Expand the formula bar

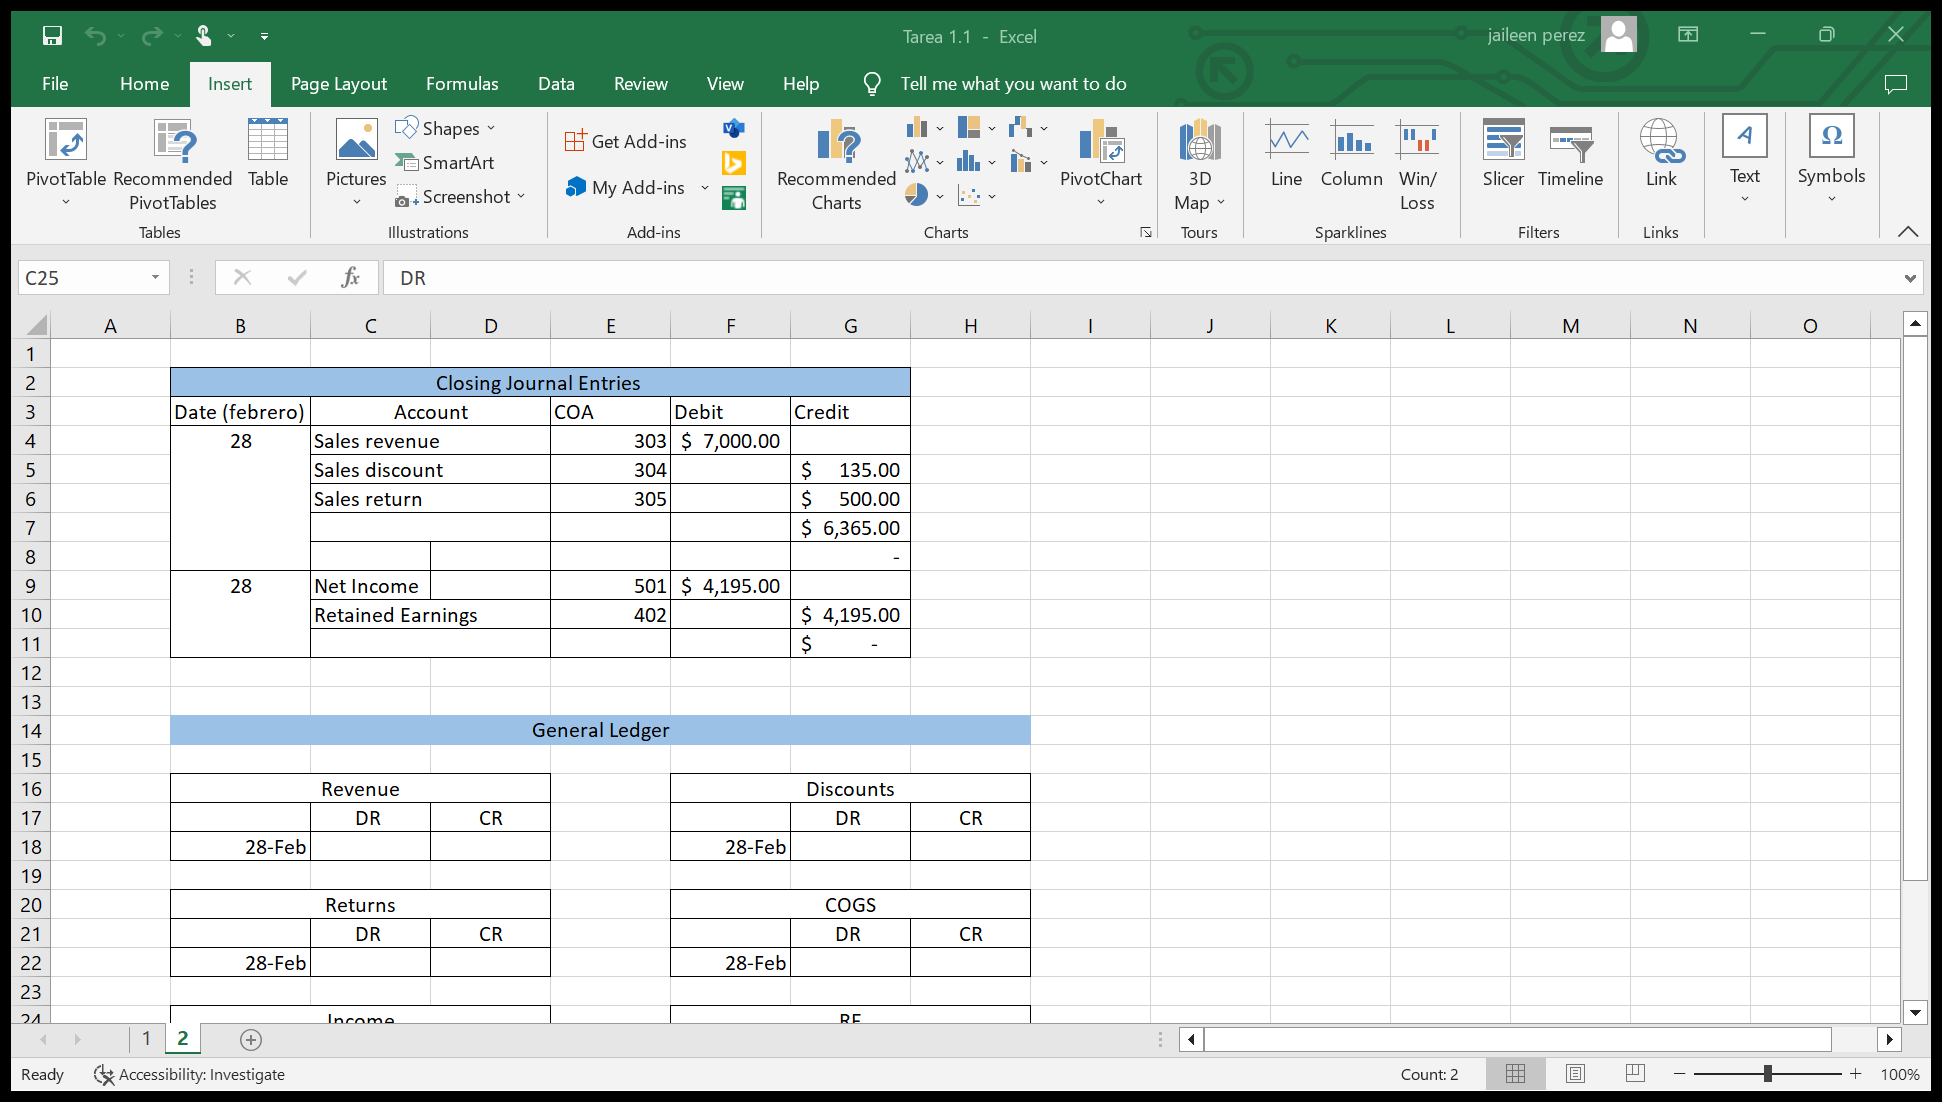tap(1909, 278)
